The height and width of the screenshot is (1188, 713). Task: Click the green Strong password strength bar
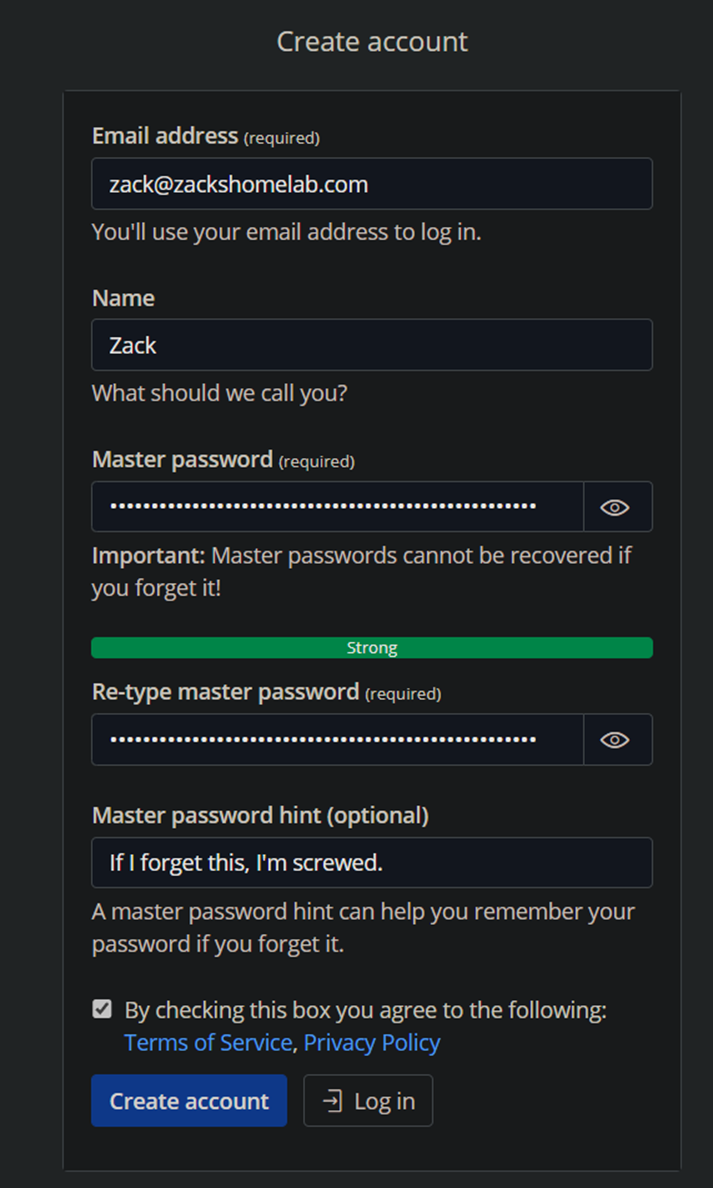pyautogui.click(x=371, y=648)
